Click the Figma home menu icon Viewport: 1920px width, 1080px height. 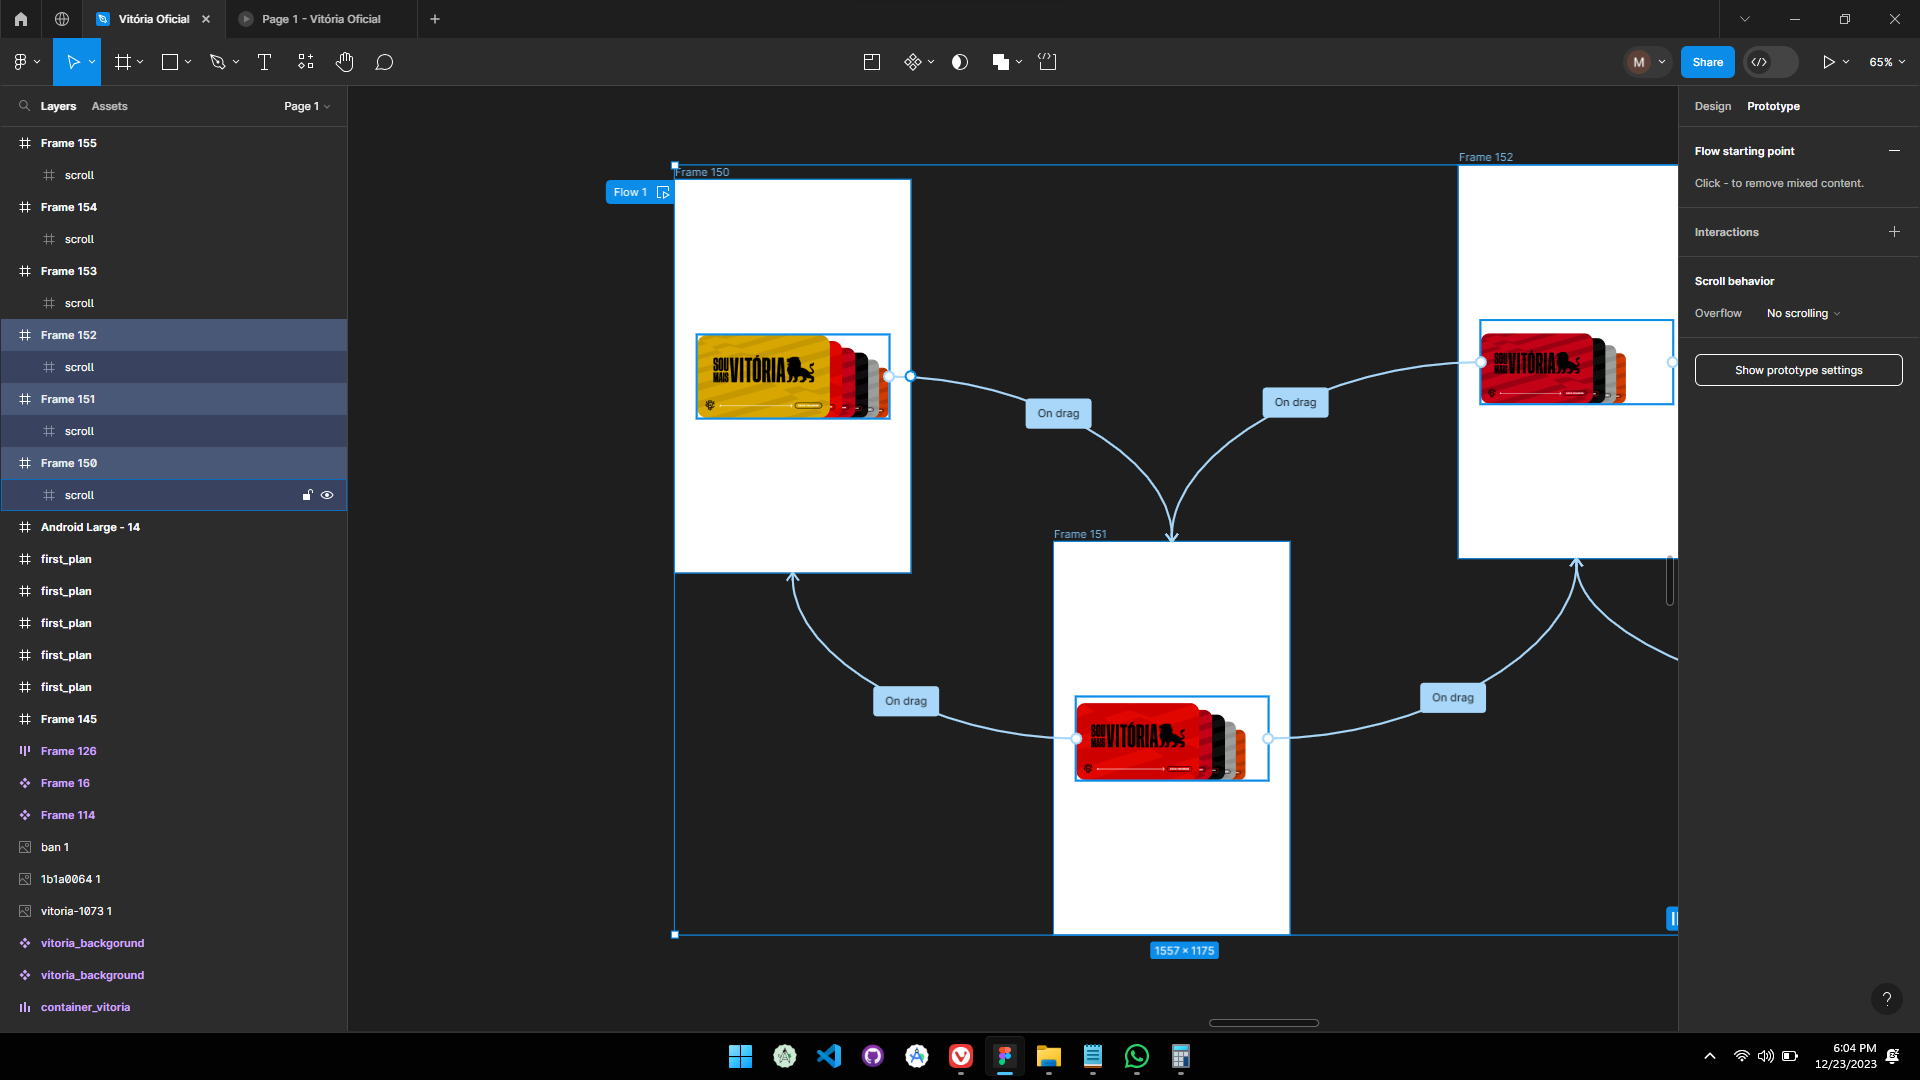coord(20,18)
